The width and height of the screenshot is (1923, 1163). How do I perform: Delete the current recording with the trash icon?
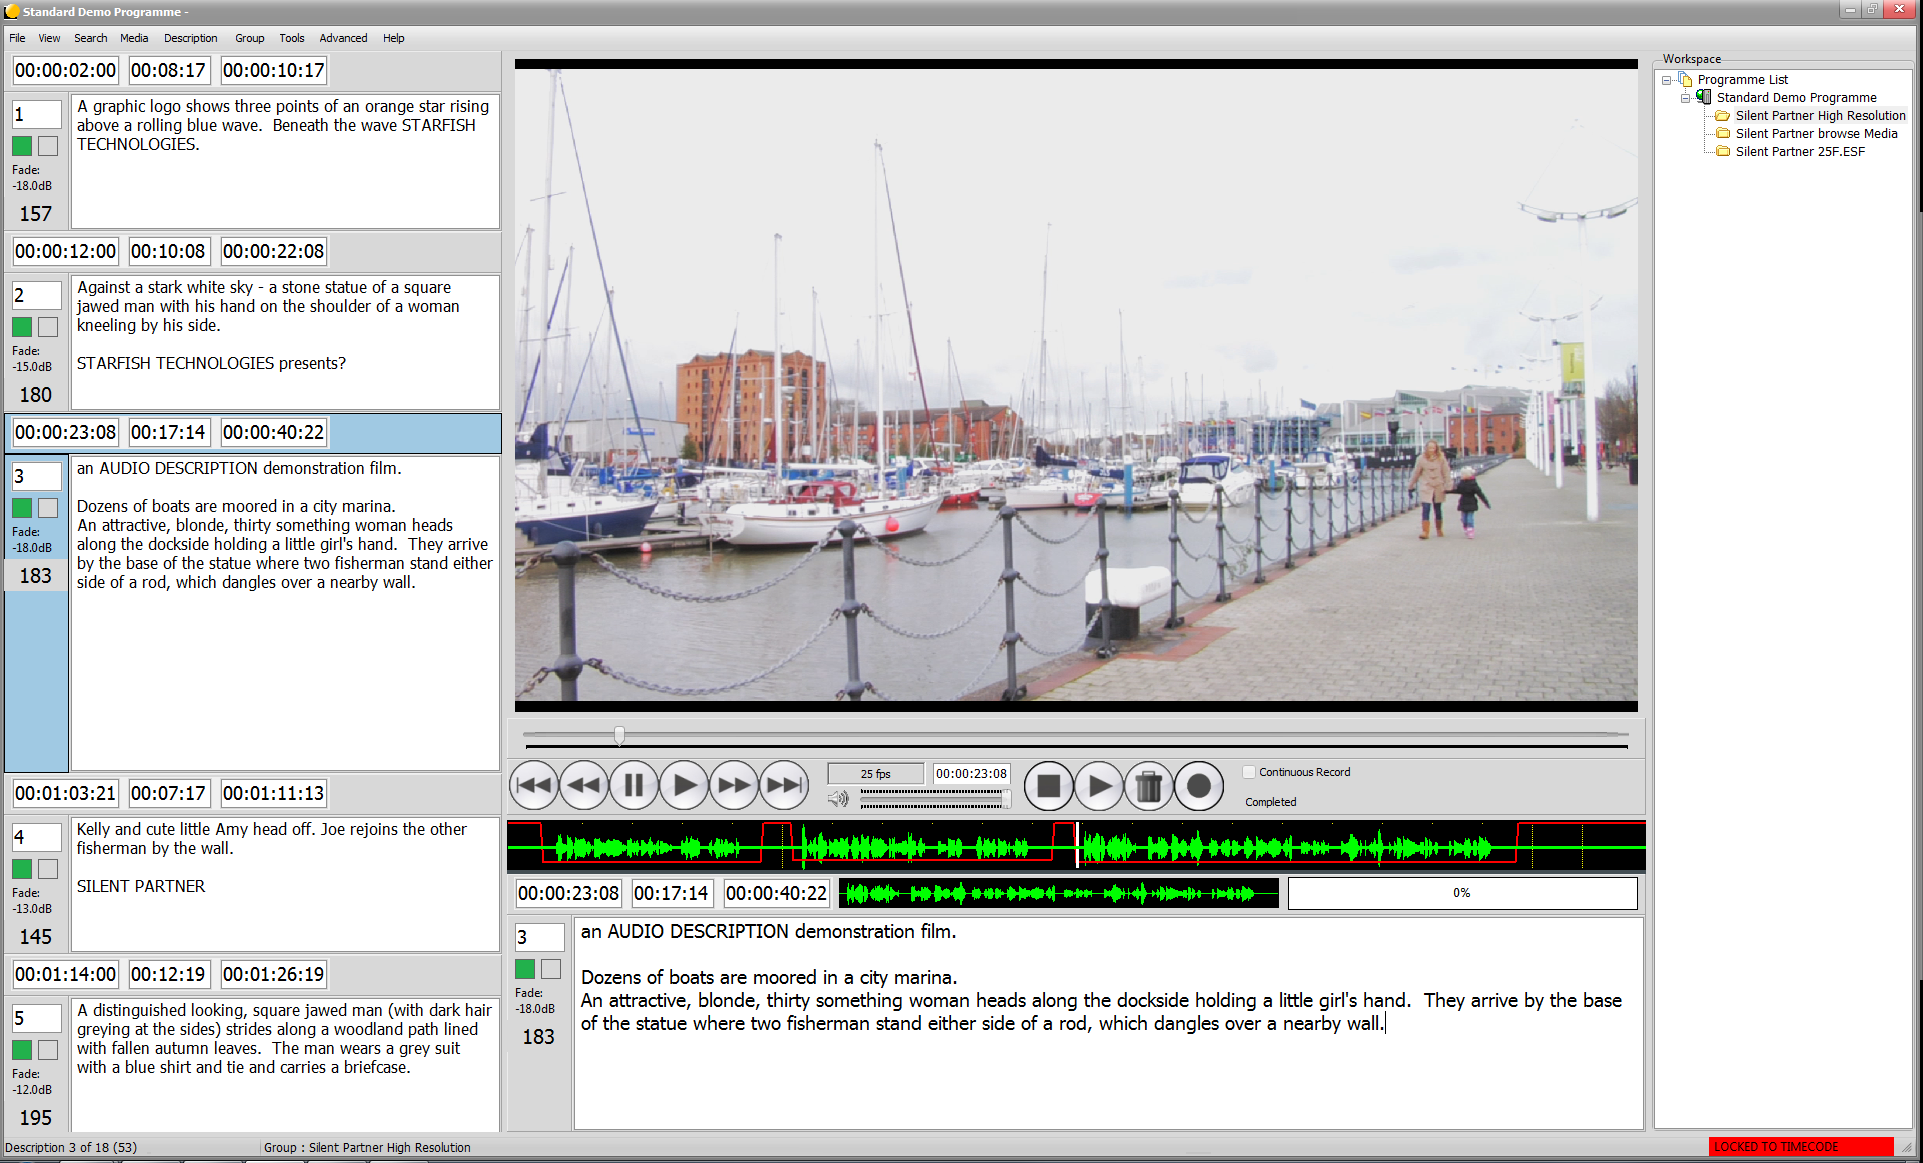(x=1149, y=787)
